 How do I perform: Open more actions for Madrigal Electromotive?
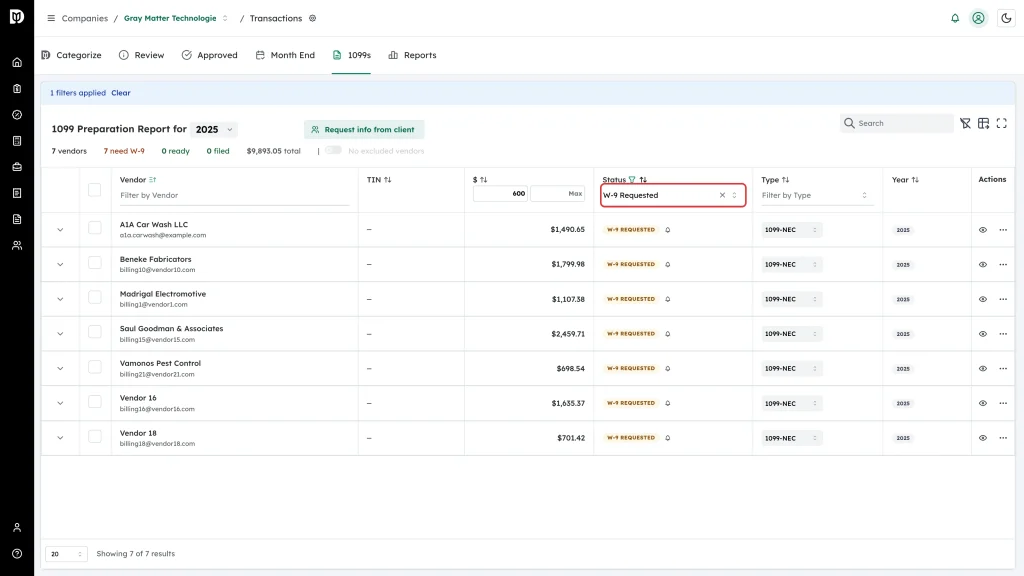[x=1003, y=299]
